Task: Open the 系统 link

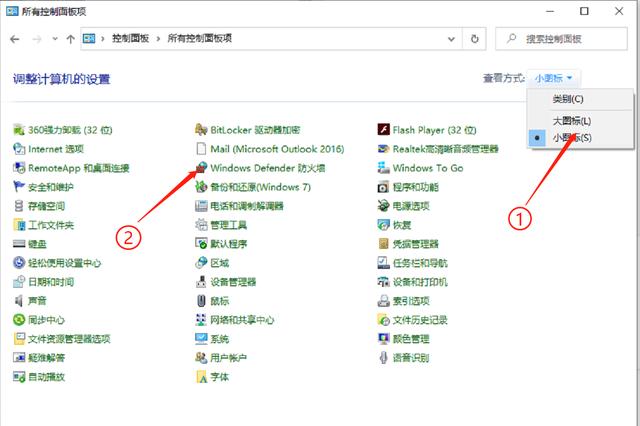Action: [x=220, y=339]
